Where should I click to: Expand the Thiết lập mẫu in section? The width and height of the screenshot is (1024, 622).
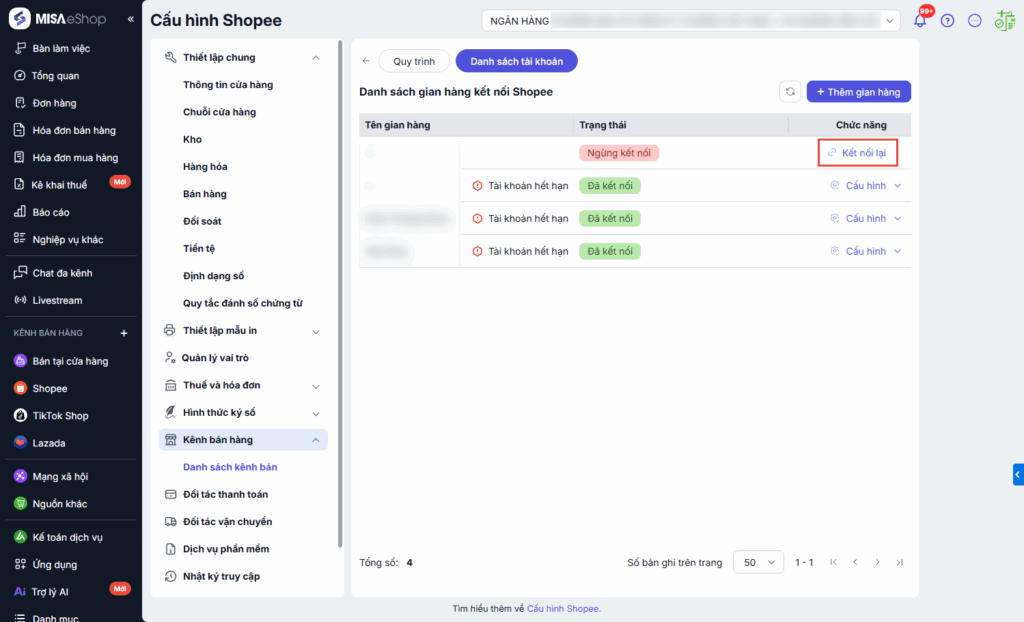pyautogui.click(x=316, y=331)
